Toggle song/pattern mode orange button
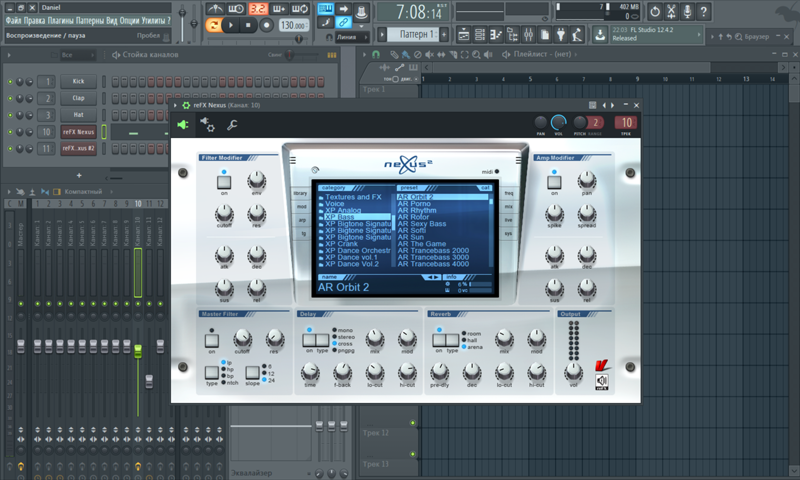 click(214, 25)
